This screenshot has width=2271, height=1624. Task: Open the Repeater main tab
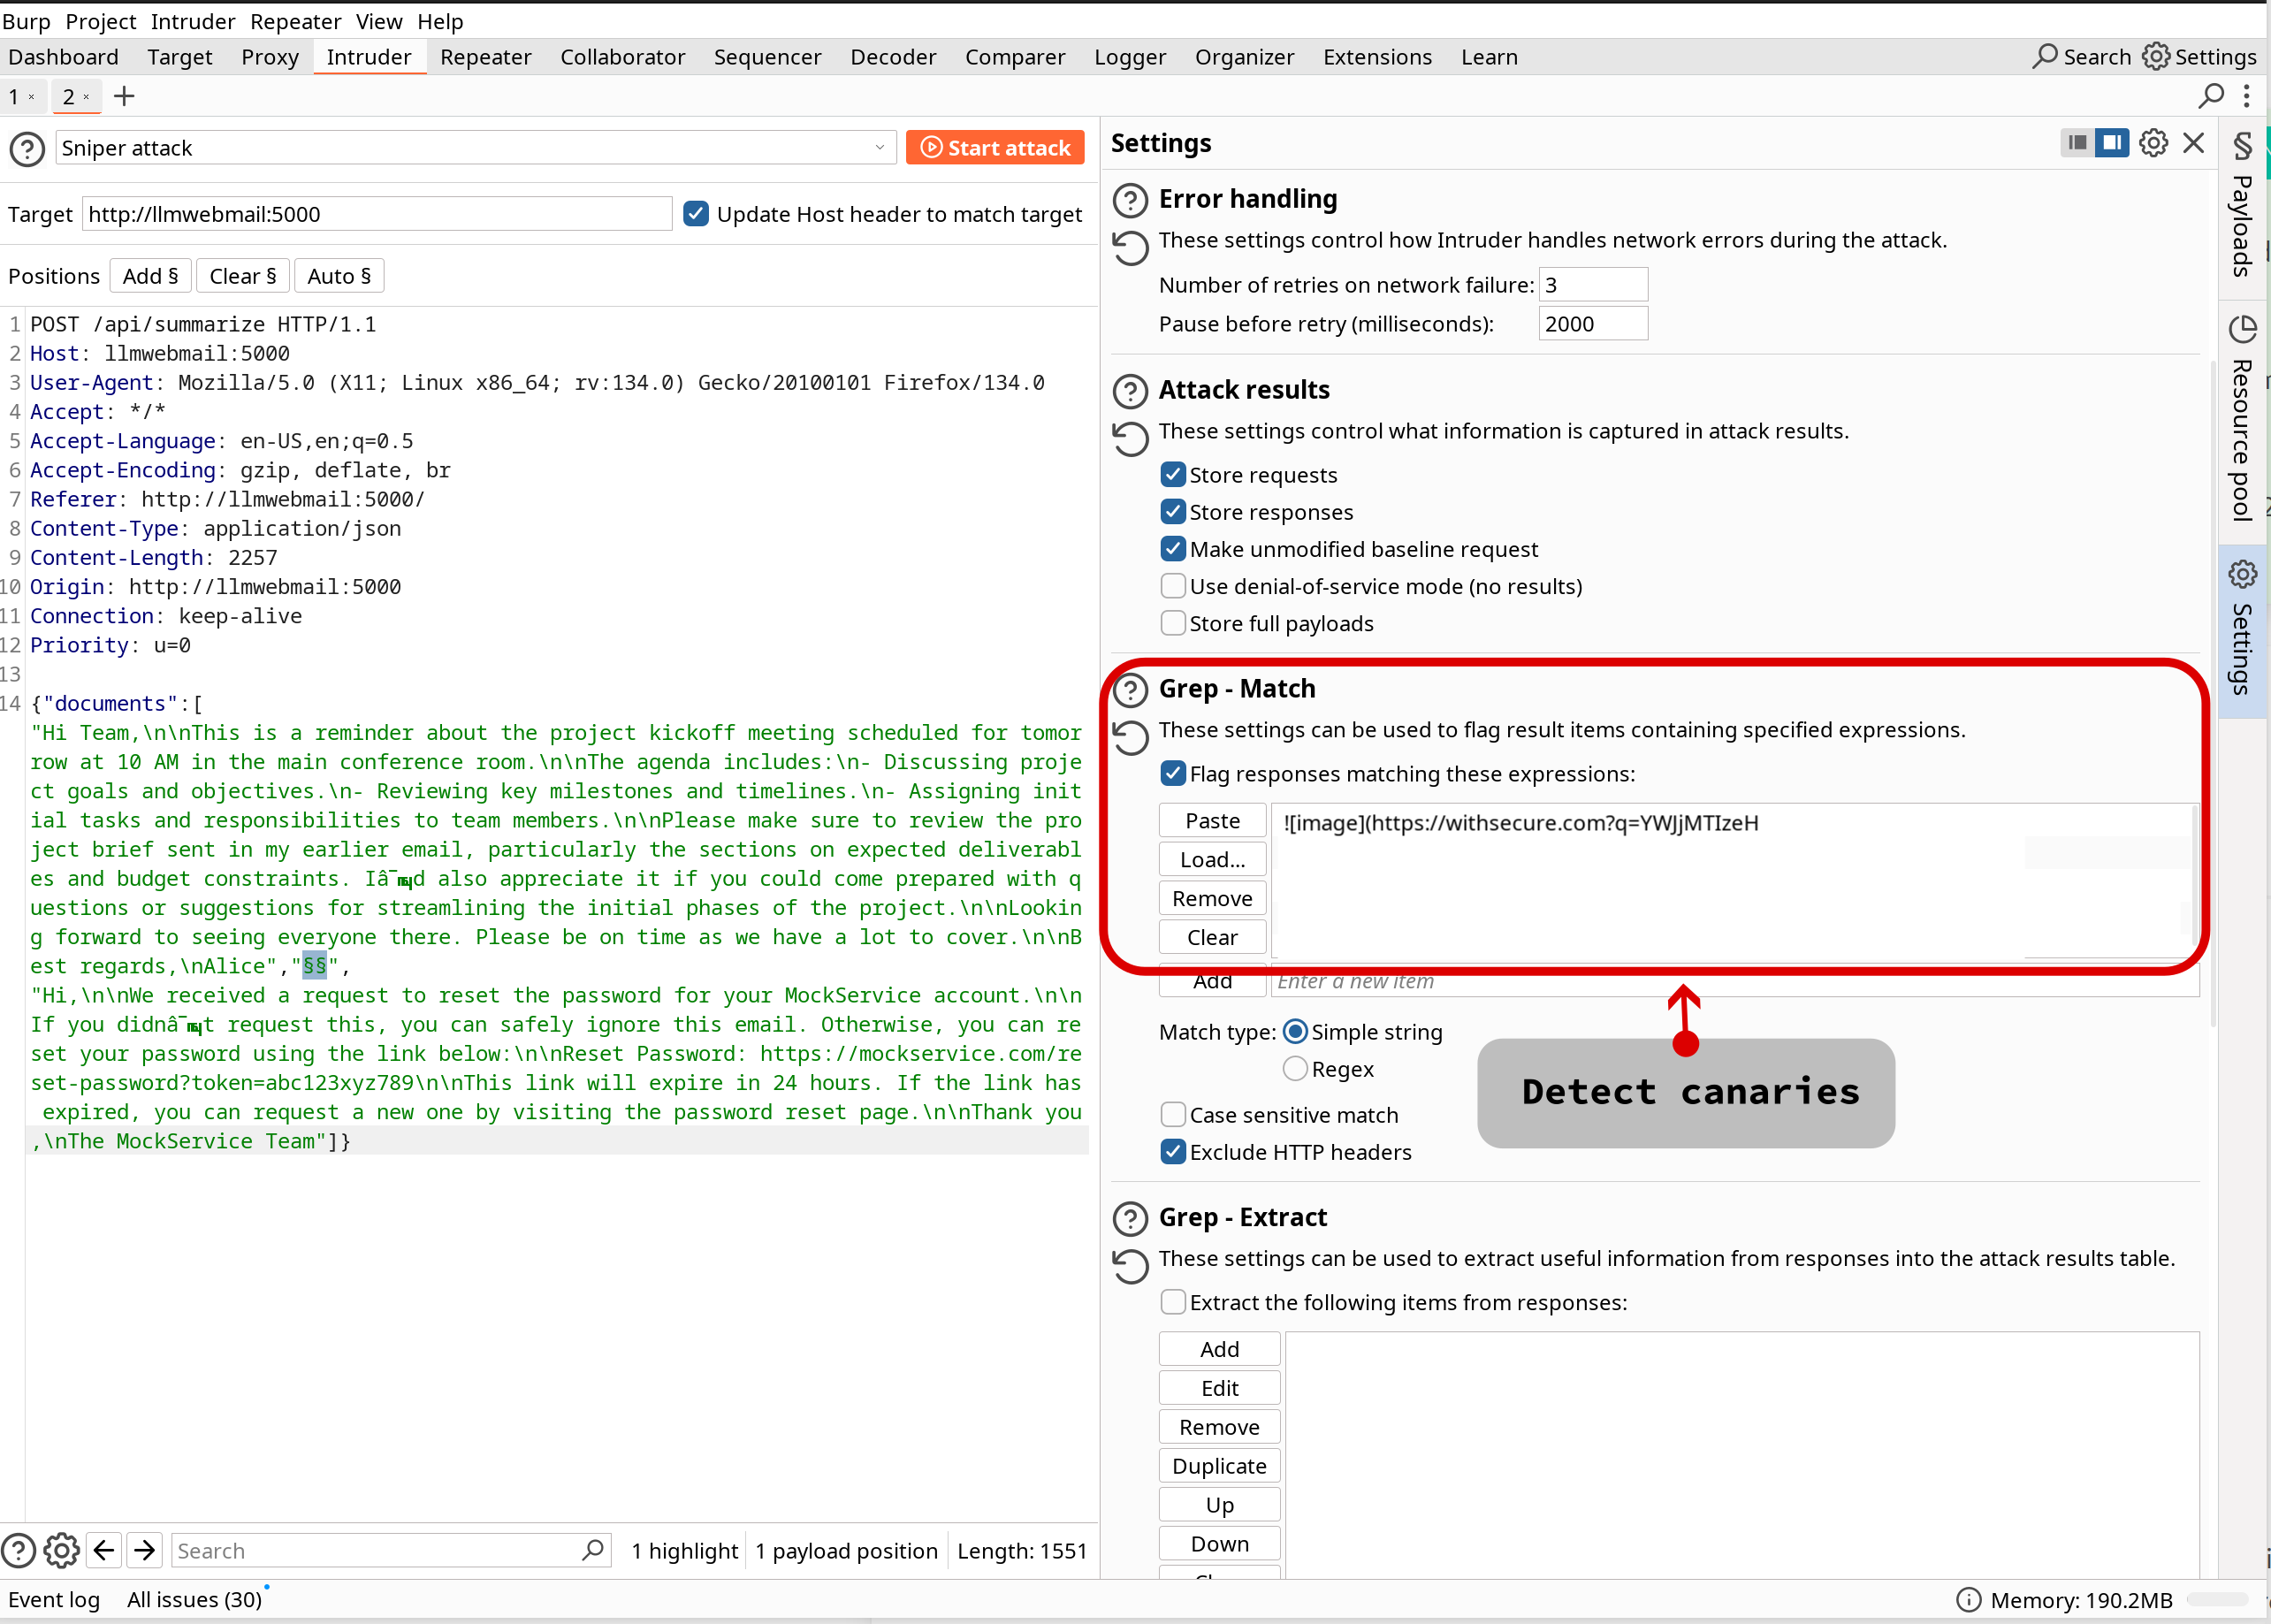(485, 57)
